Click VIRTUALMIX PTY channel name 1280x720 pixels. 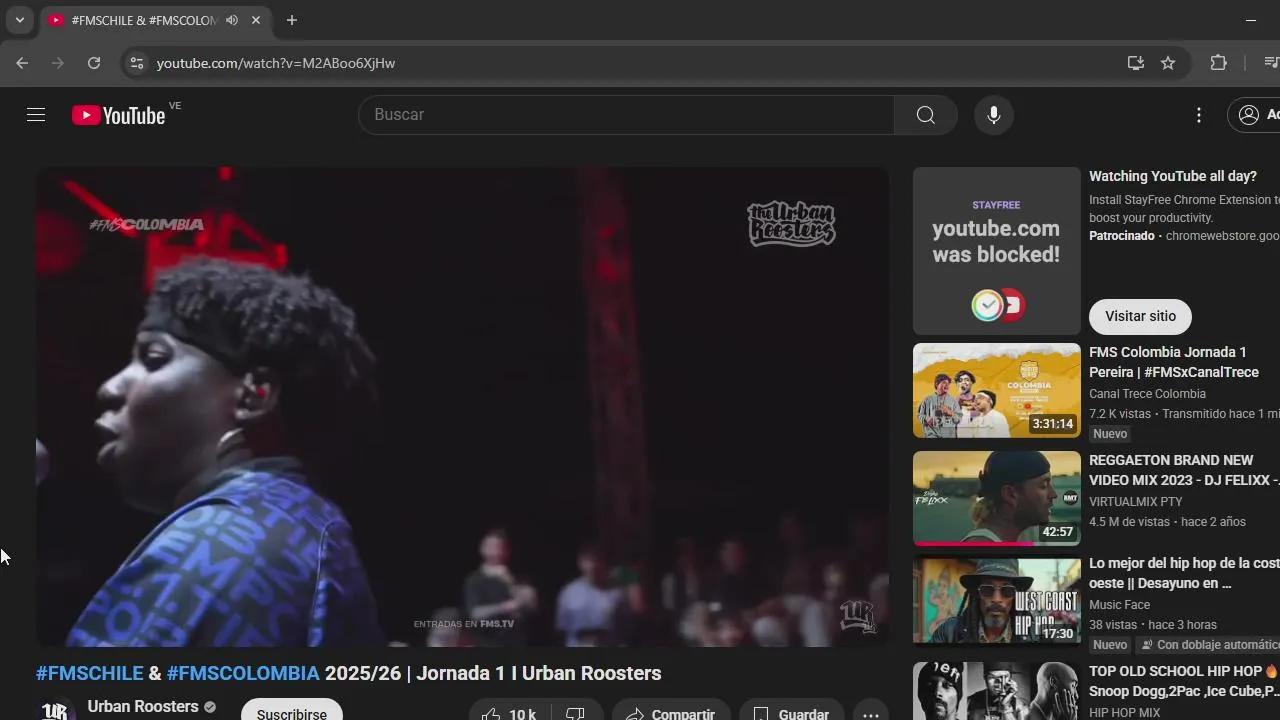1136,502
